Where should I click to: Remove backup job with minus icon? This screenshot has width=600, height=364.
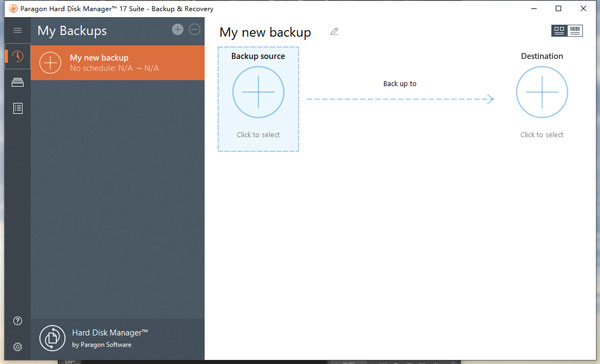point(194,29)
